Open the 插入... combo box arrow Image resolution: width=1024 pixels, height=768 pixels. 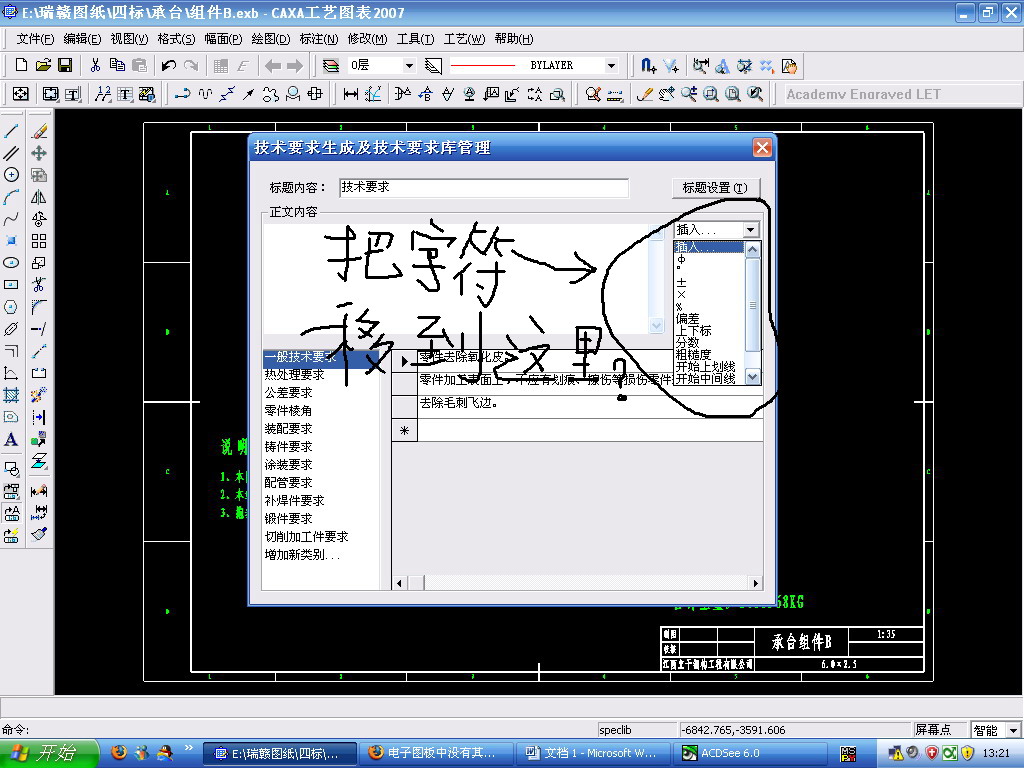tap(750, 230)
